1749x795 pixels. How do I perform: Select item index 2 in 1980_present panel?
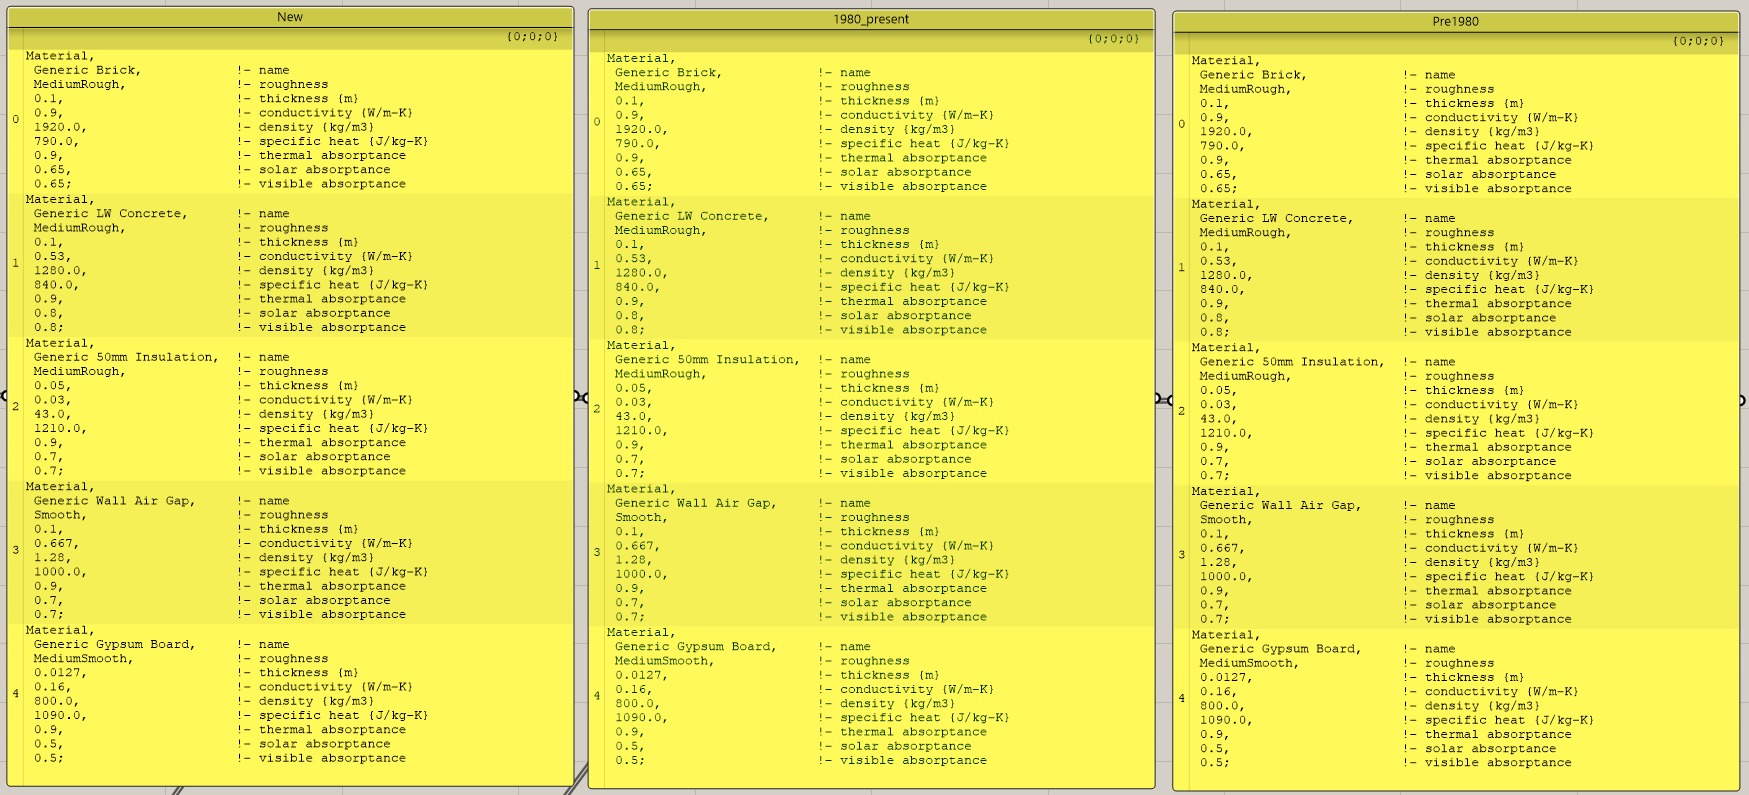pyautogui.click(x=597, y=409)
